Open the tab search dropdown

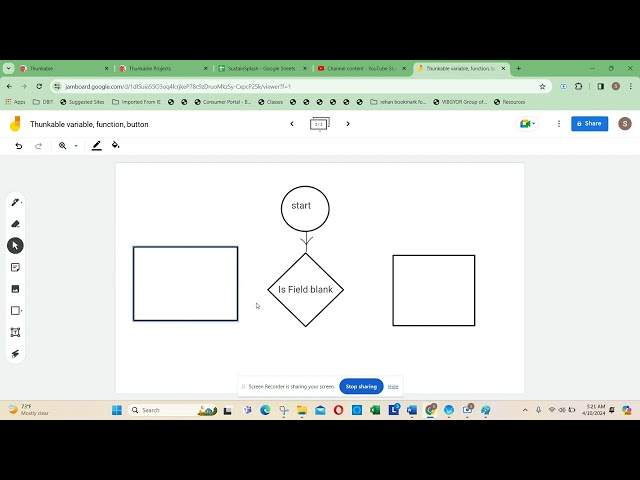(x=8, y=69)
